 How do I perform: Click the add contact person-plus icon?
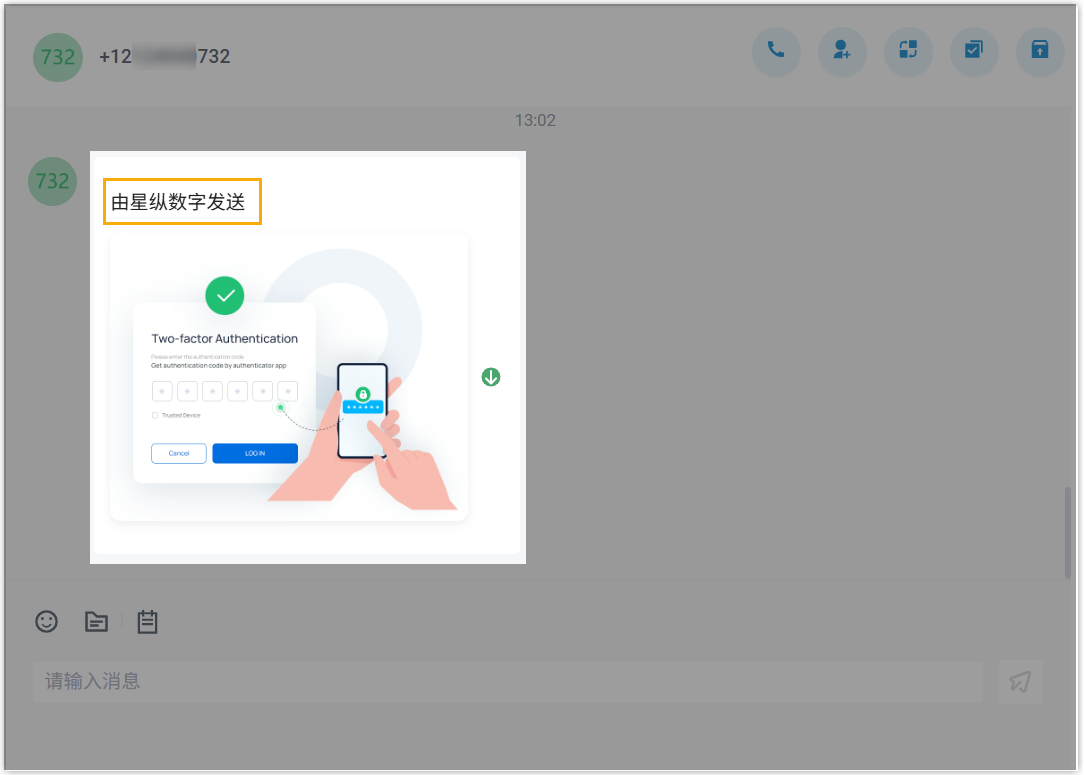[842, 51]
